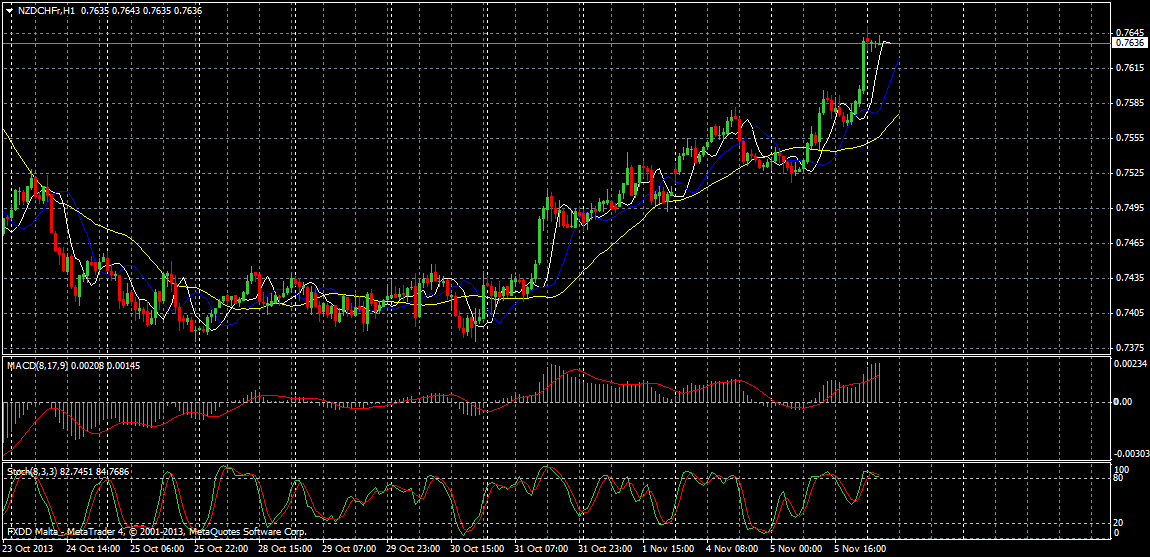Click the 0.7645 price axis label
This screenshot has height=557, width=1150.
(x=1130, y=32)
